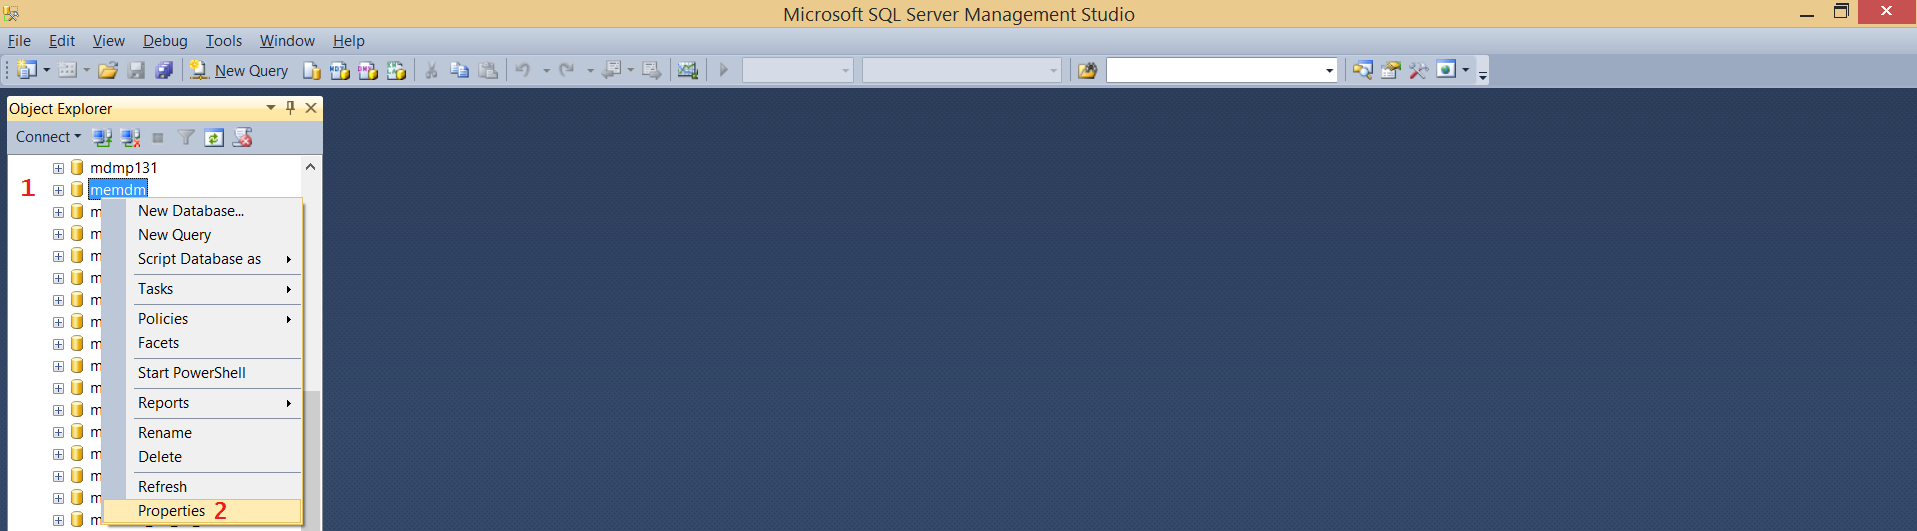Close the Object Explorer panel
Viewport: 1917px width, 531px height.
point(311,108)
